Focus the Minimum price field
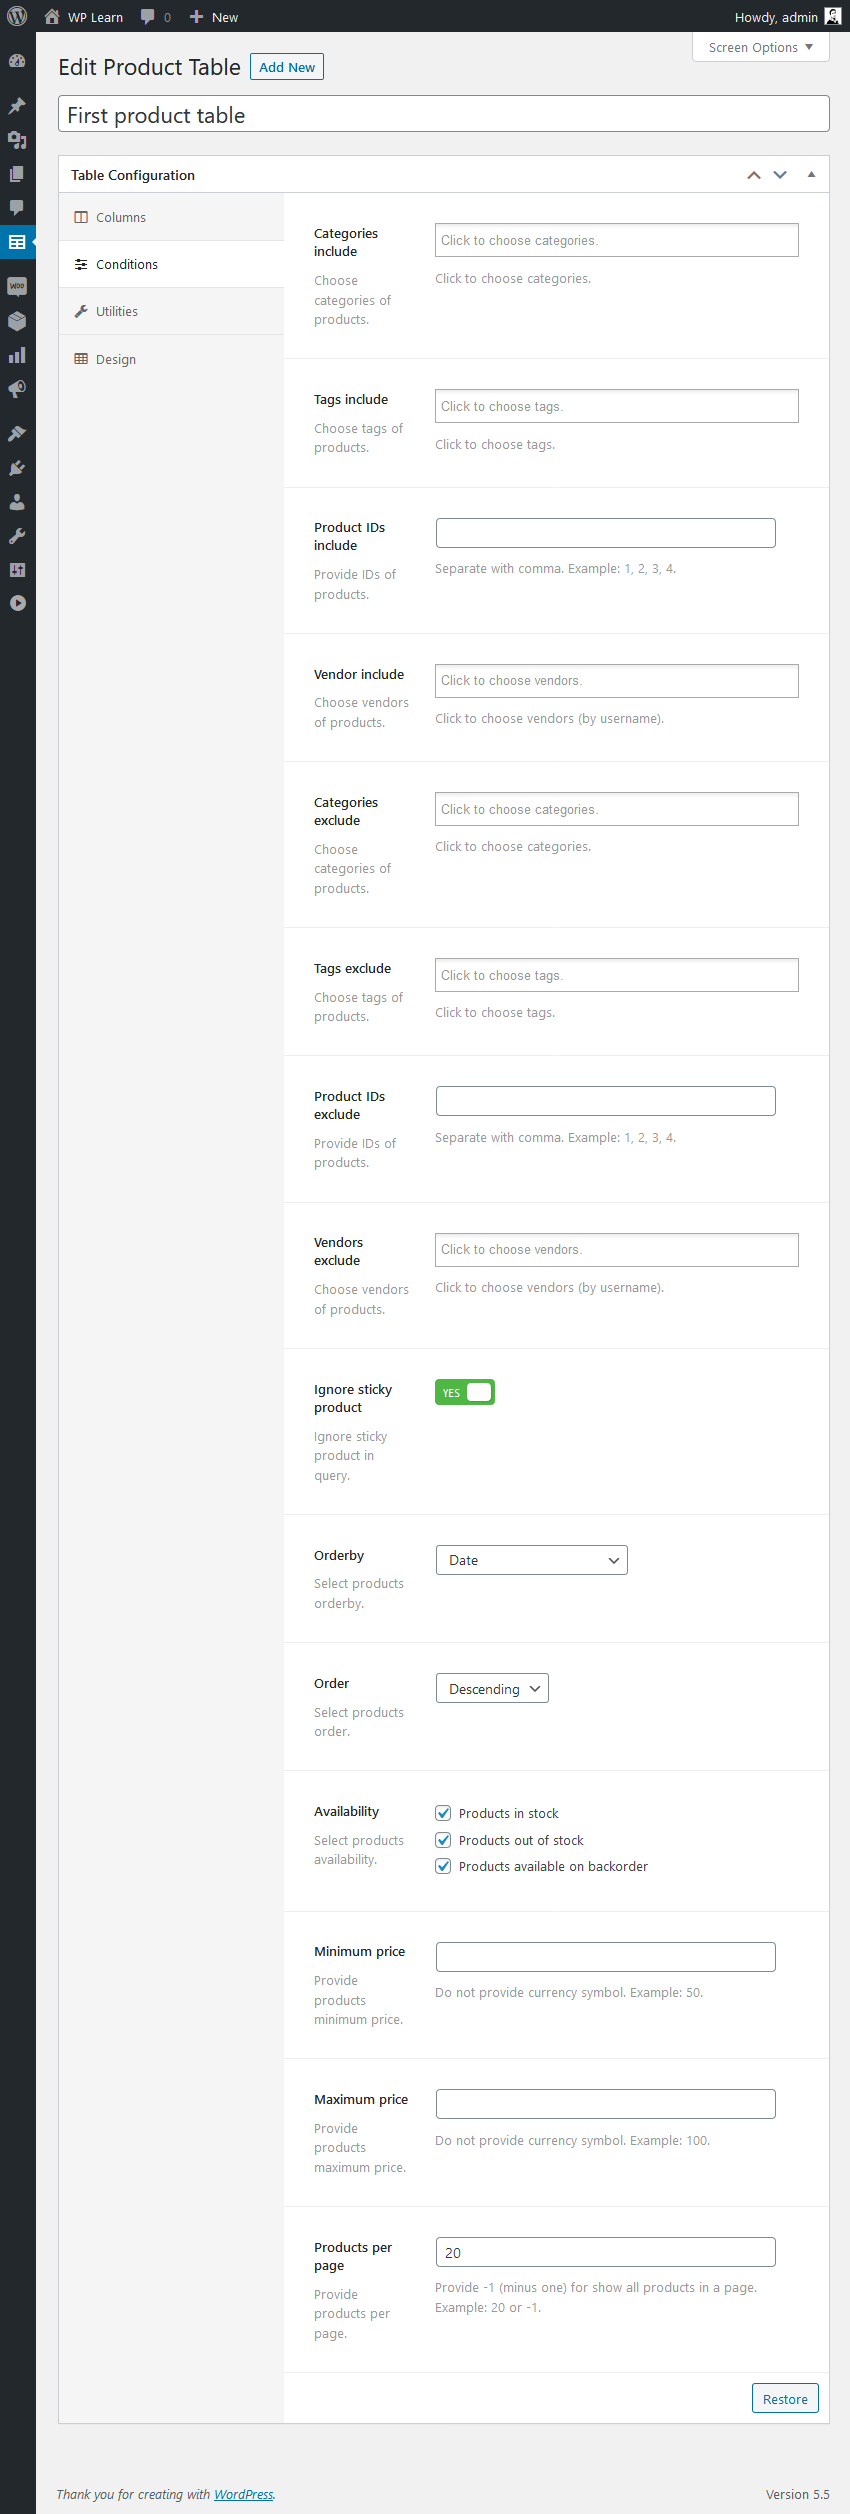The width and height of the screenshot is (850, 2514). point(606,1957)
